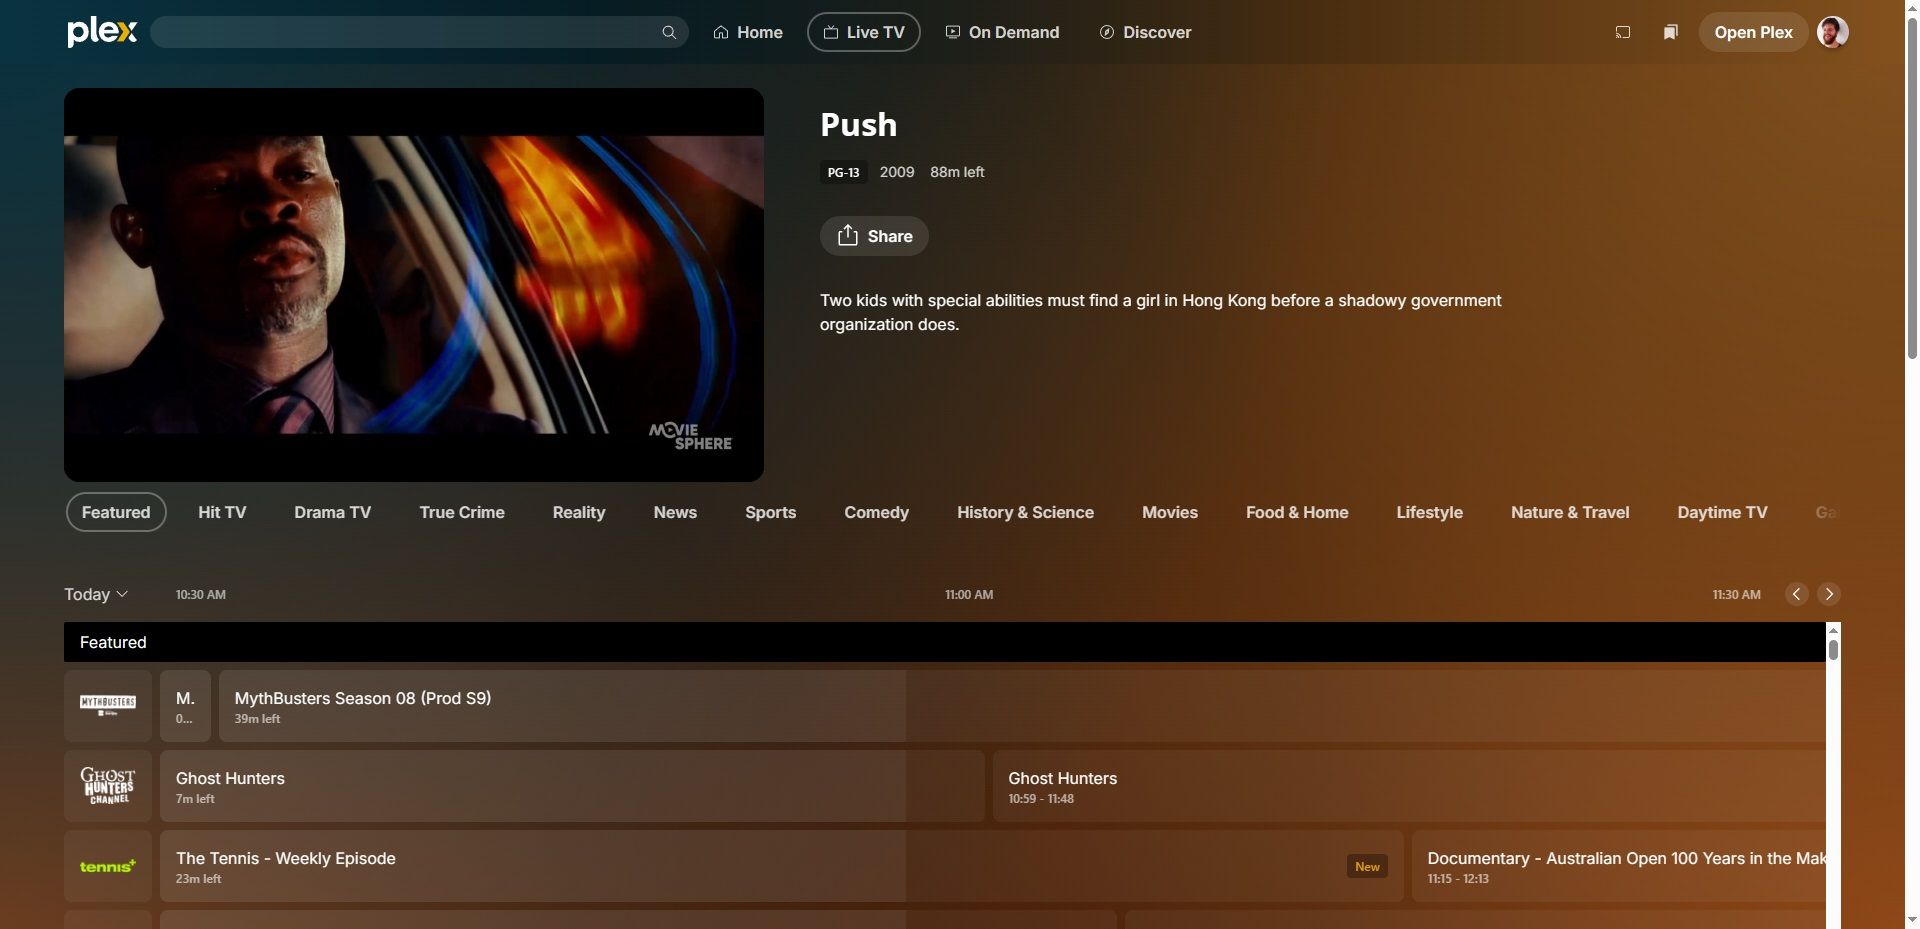The image size is (1920, 929).
Task: Open the Live TV section
Action: tap(864, 32)
